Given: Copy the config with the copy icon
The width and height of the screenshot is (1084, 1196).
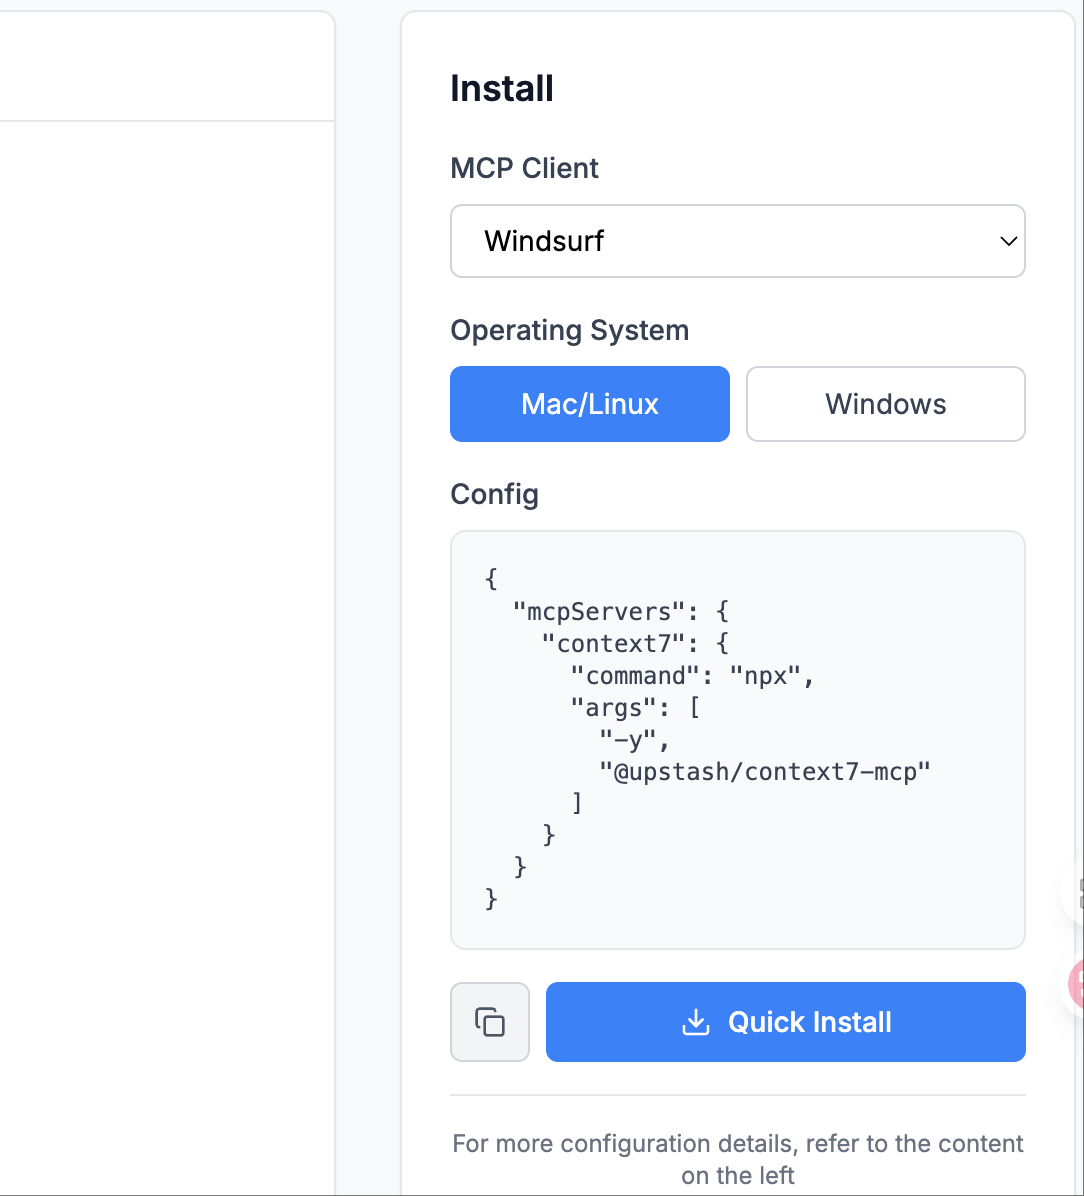Looking at the screenshot, I should pyautogui.click(x=490, y=1022).
